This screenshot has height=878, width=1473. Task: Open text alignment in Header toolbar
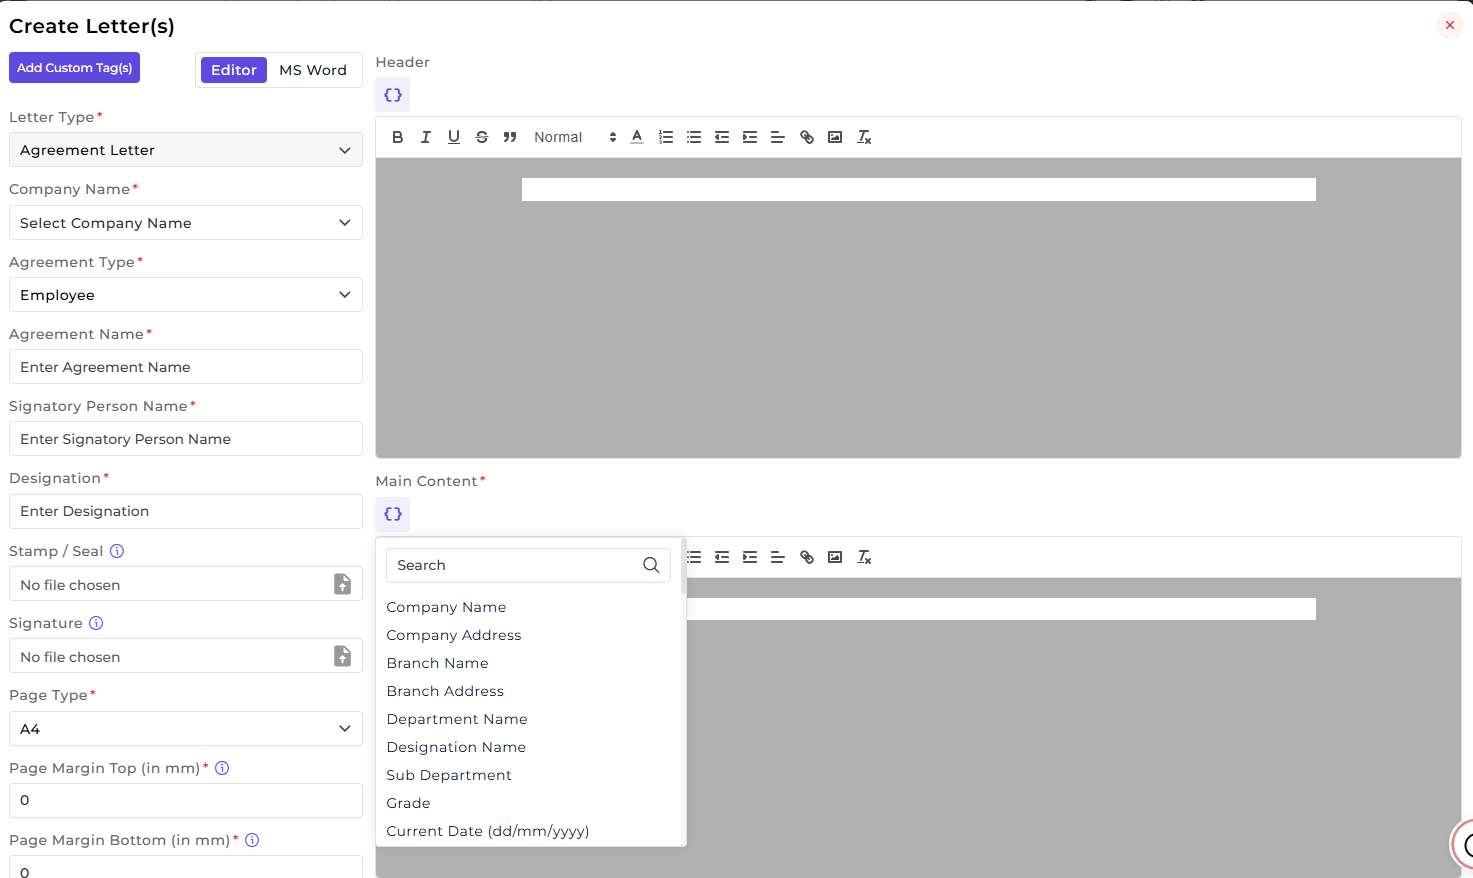point(778,137)
